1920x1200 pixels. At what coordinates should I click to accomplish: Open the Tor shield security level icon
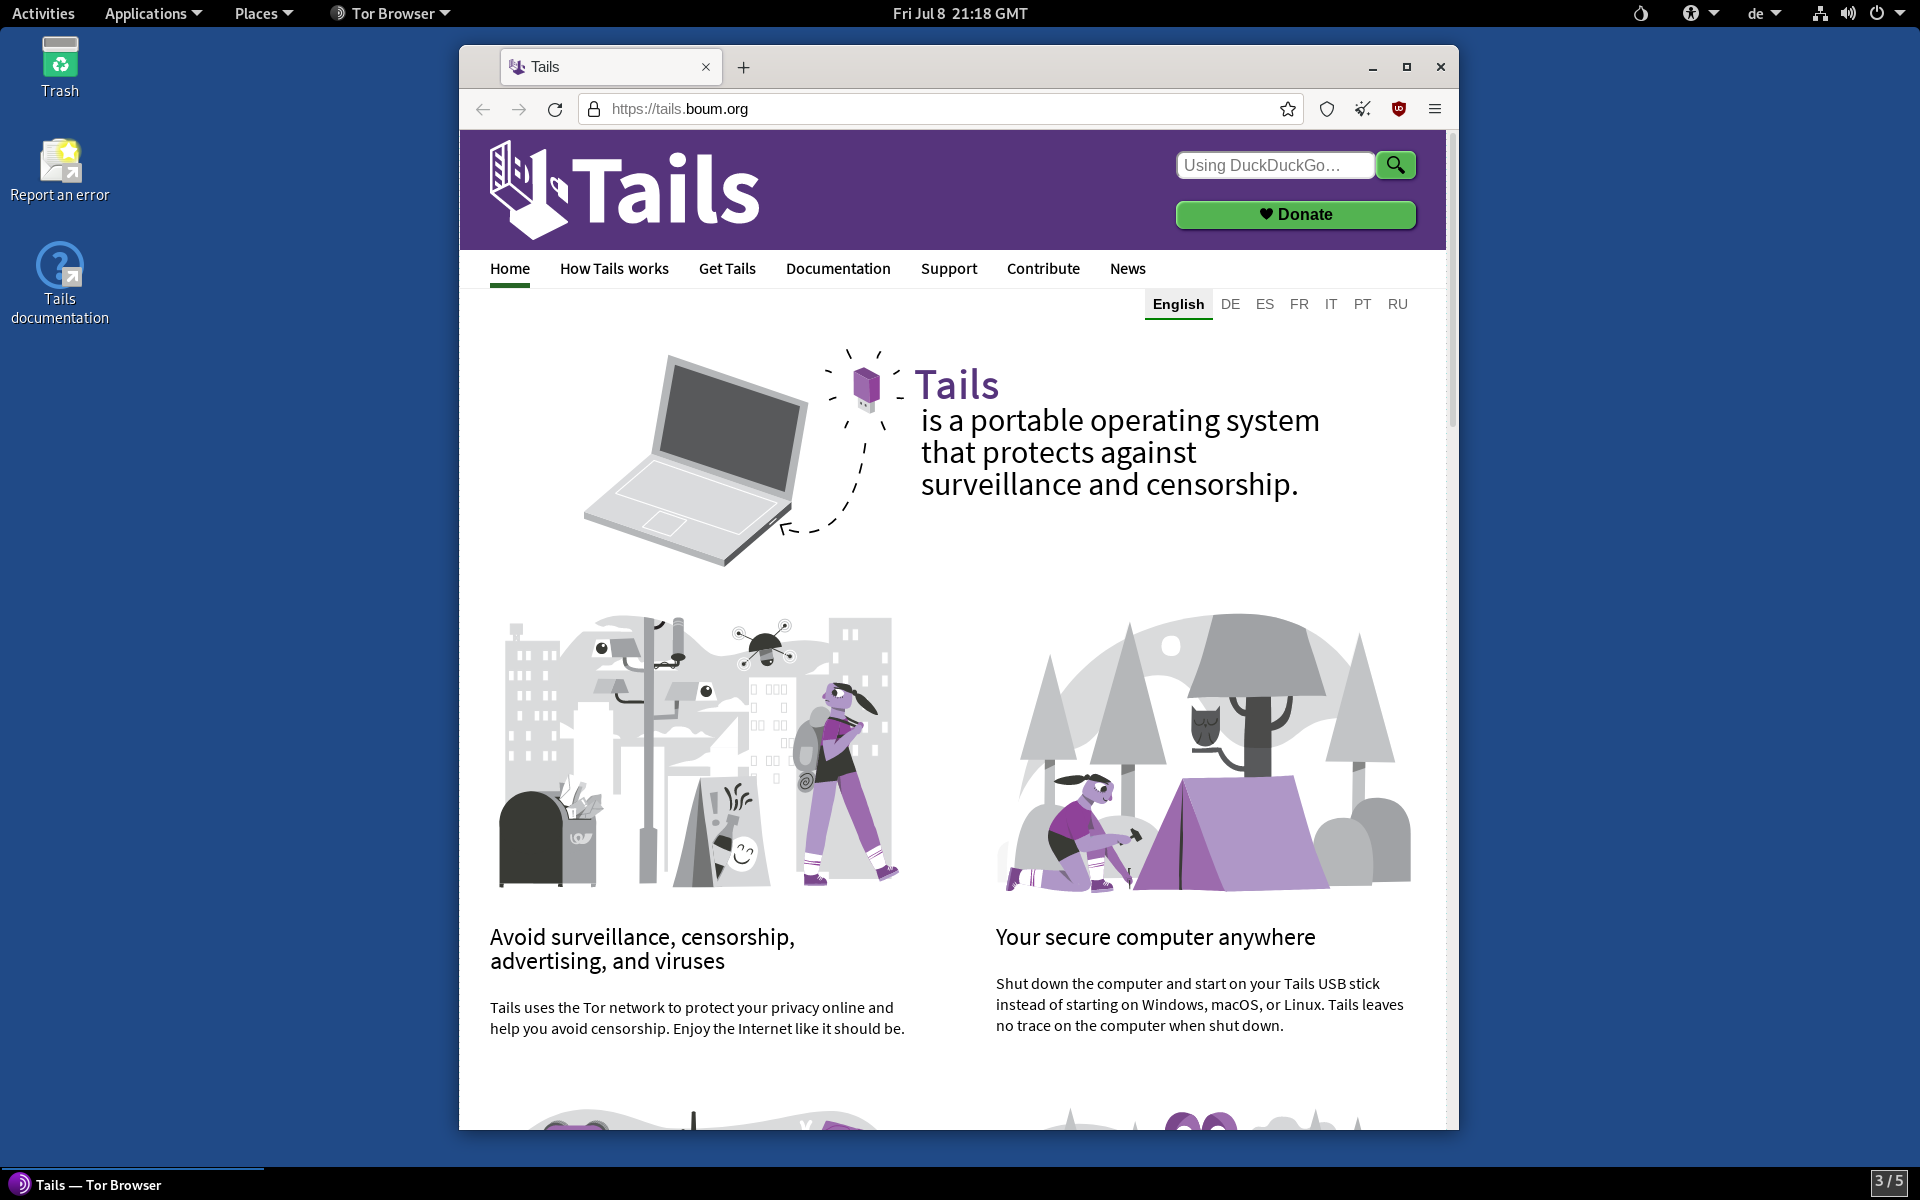[1327, 109]
